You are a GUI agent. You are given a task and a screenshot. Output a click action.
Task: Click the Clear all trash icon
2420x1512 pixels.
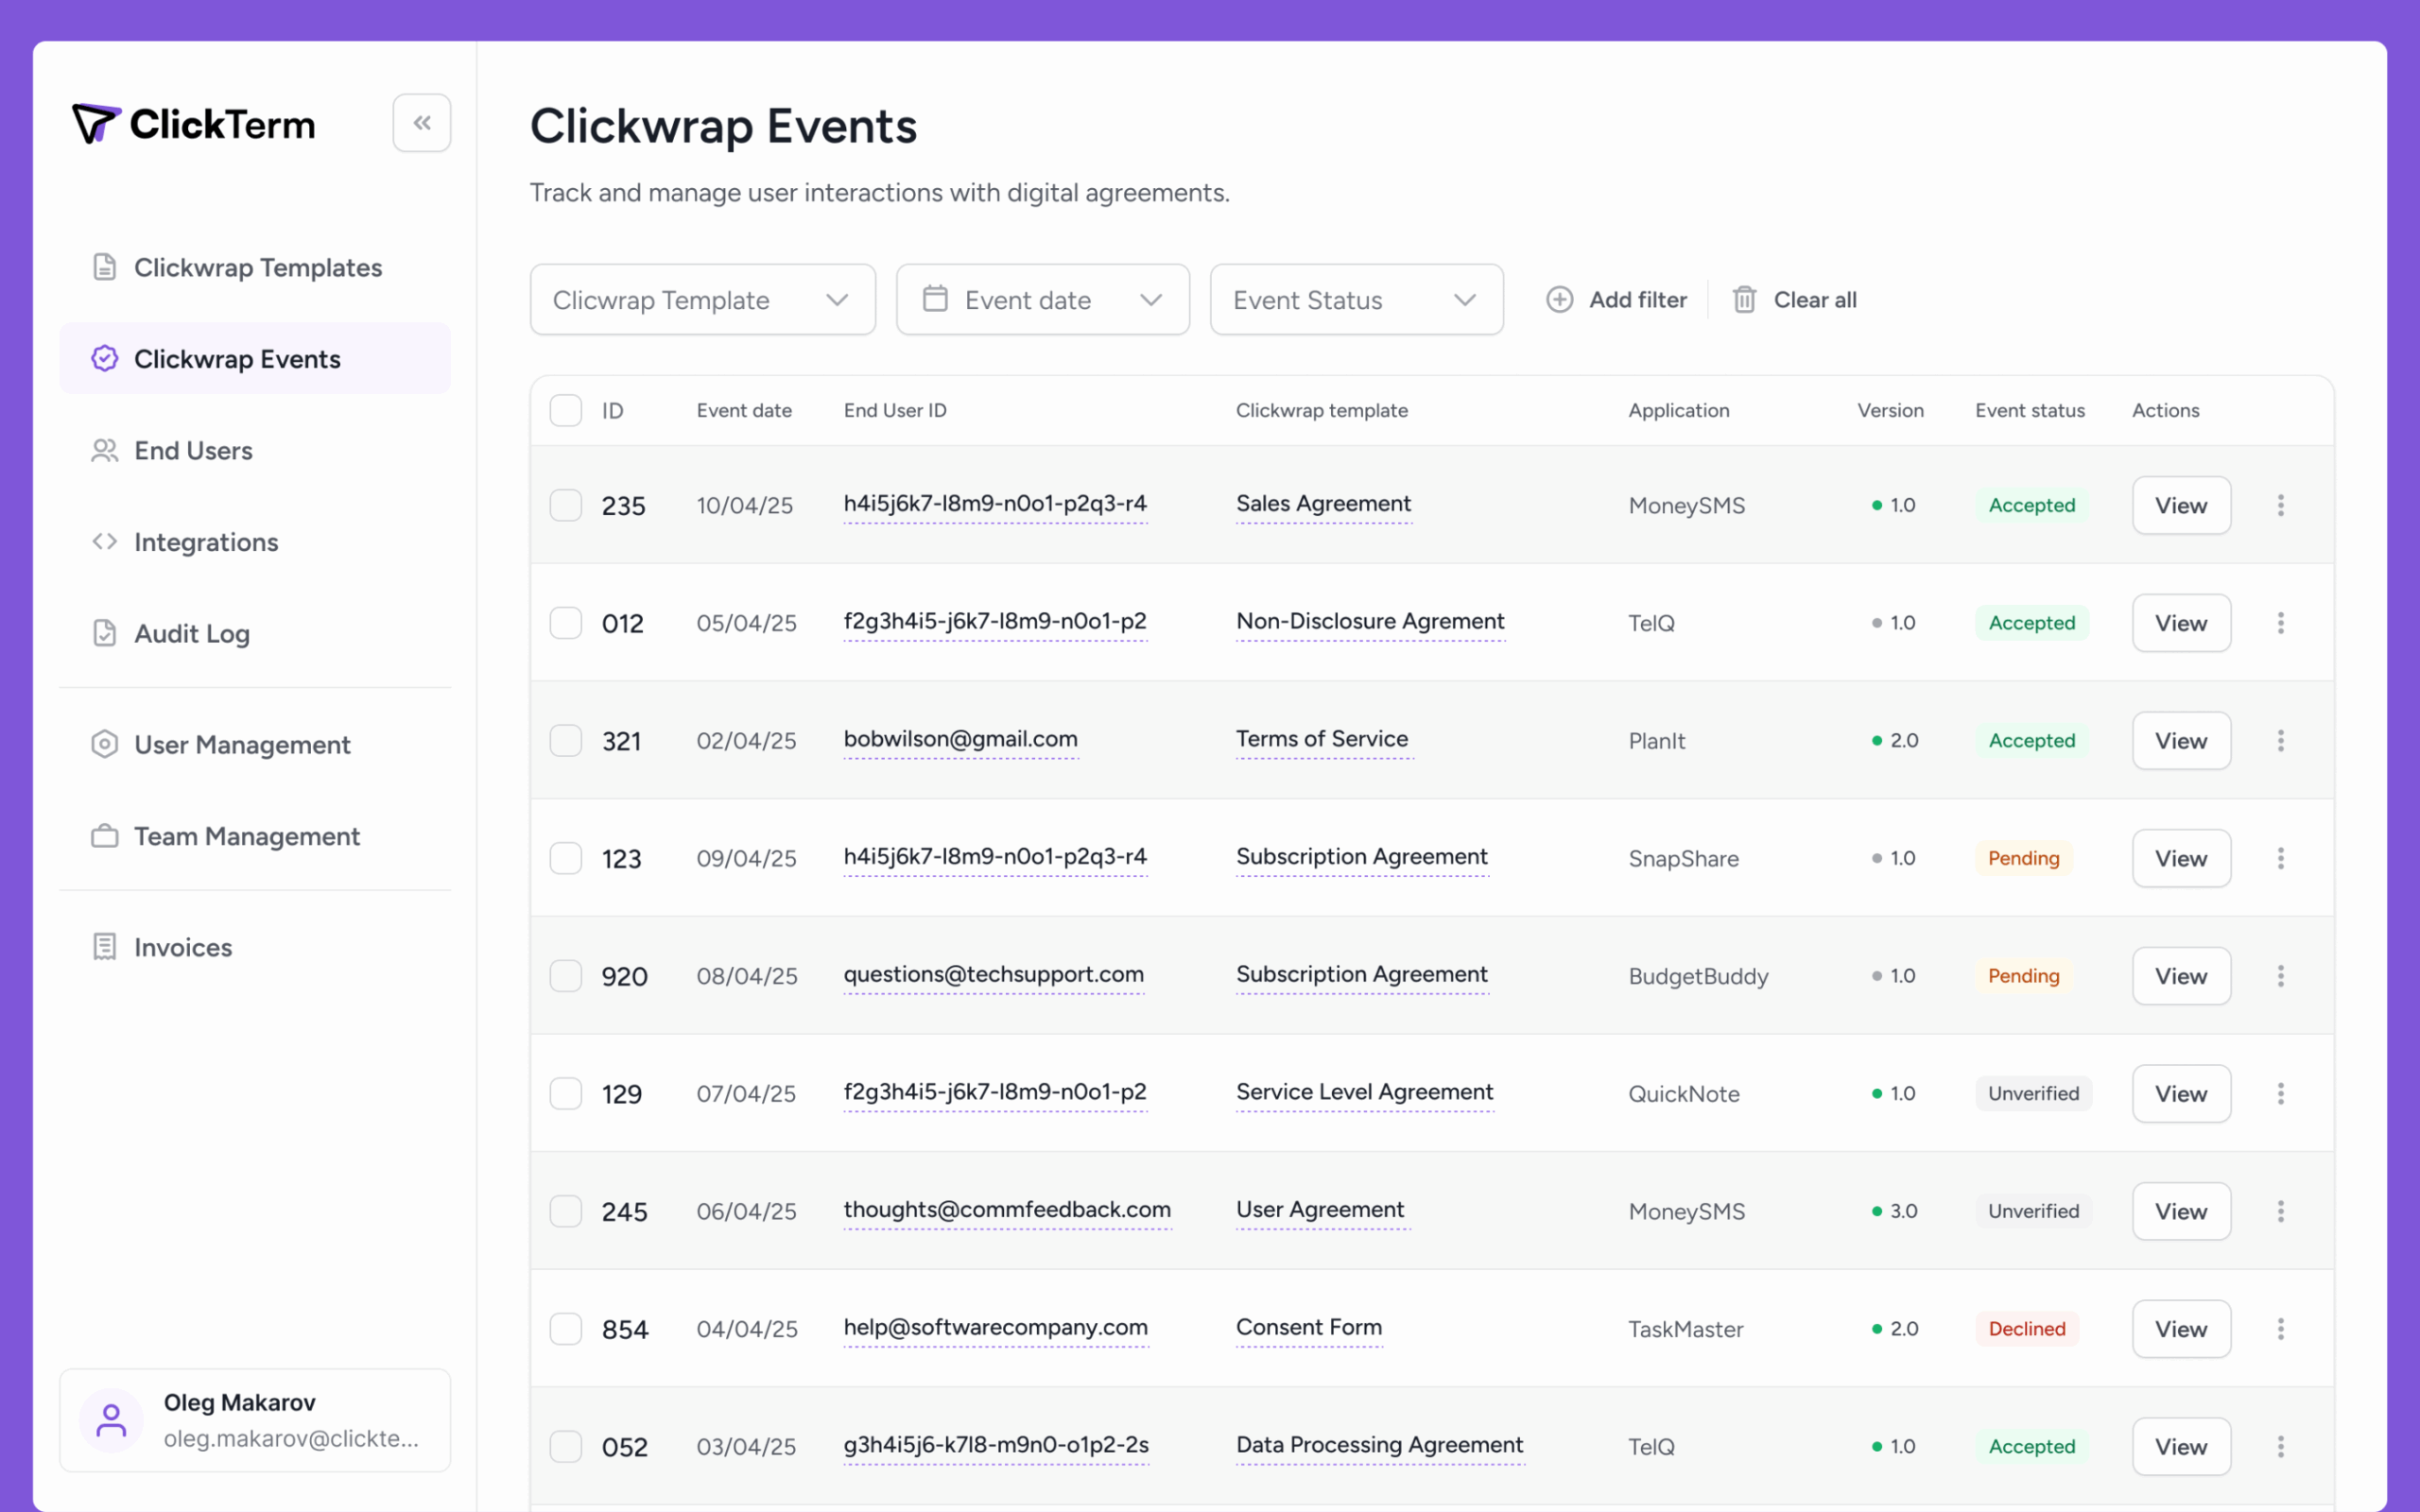coord(1744,299)
